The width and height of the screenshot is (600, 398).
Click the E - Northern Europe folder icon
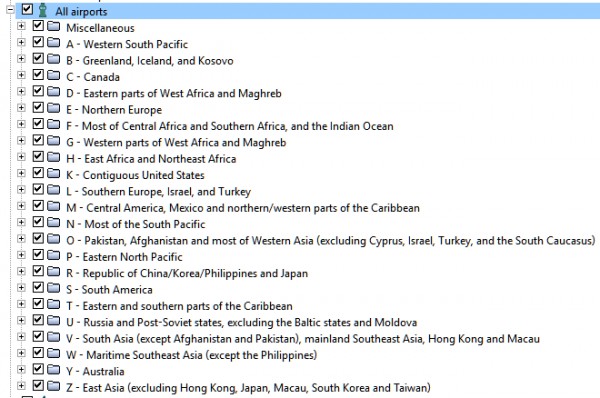click(x=54, y=108)
